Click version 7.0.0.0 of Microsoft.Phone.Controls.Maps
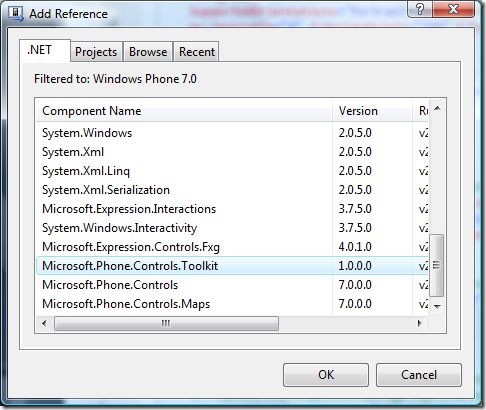Screen dimensions: 486x410 click(355, 304)
